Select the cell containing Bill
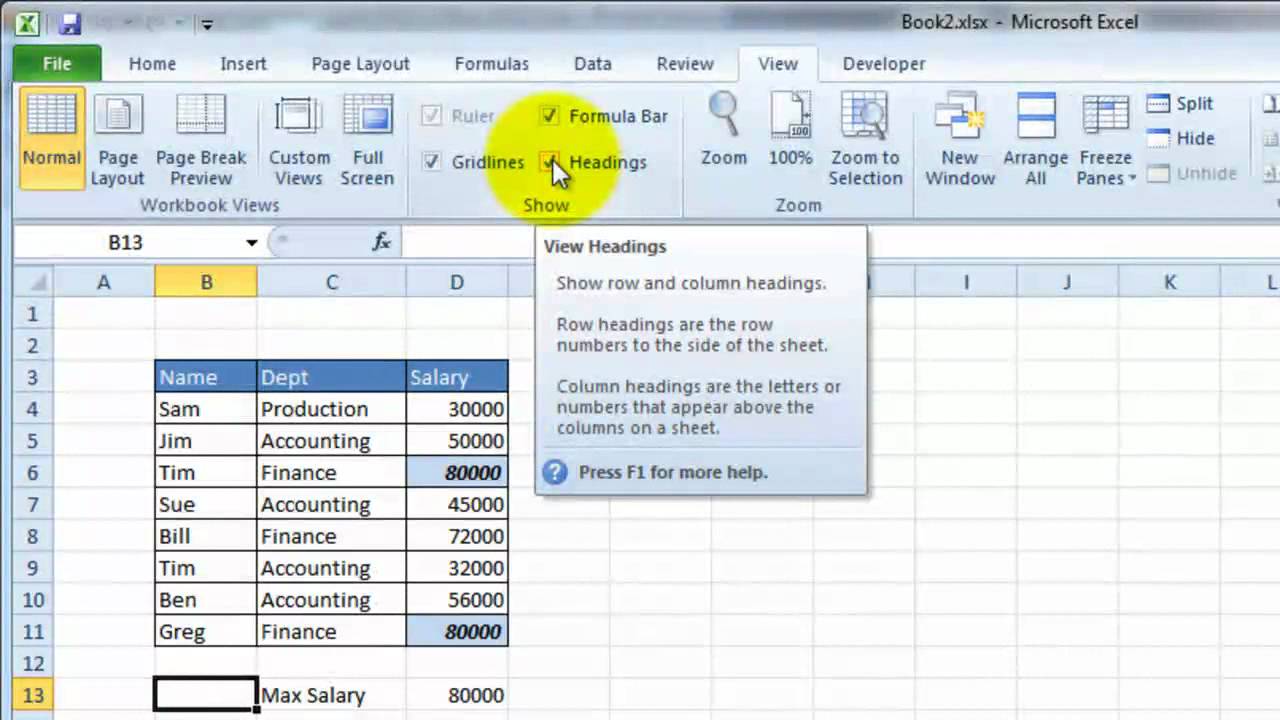 [x=206, y=536]
